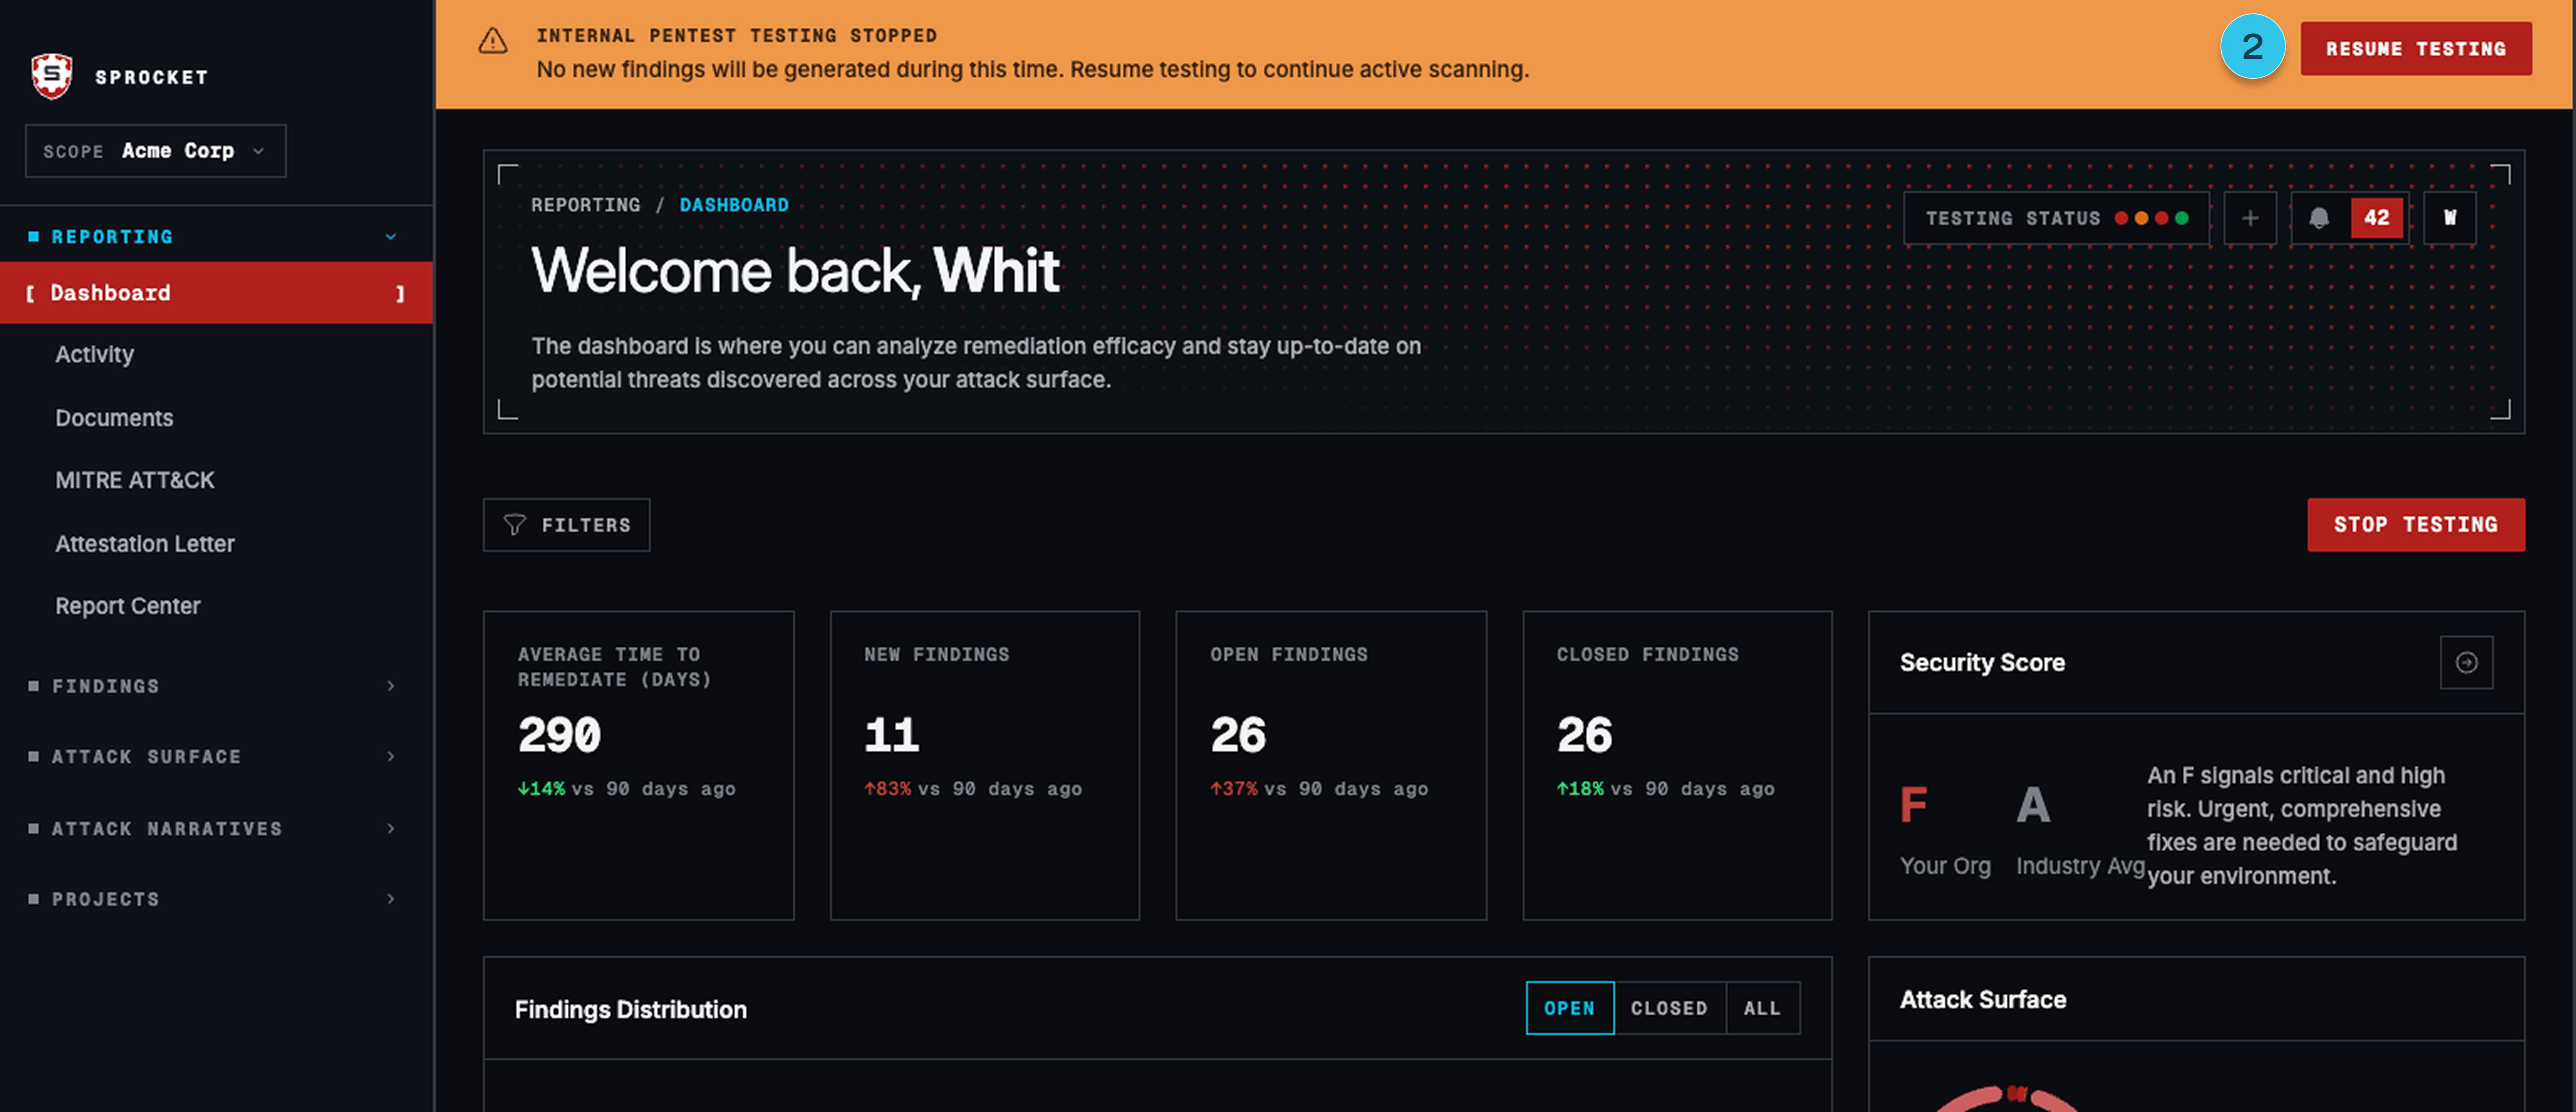This screenshot has height=1112, width=2576.
Task: Click the ↑37% vs 90 days ago text
Action: point(1319,789)
